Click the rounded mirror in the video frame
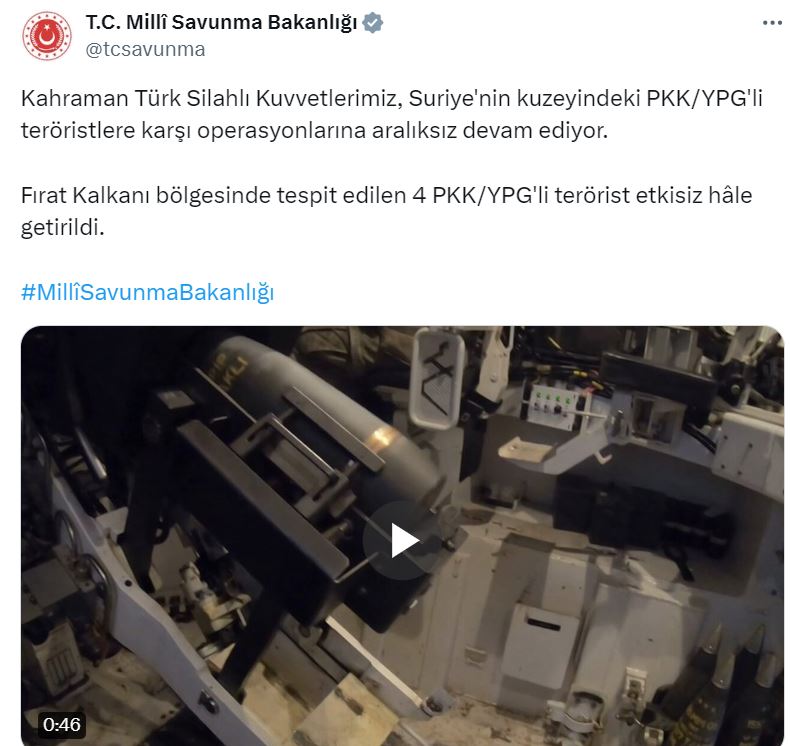 pyautogui.click(x=436, y=378)
